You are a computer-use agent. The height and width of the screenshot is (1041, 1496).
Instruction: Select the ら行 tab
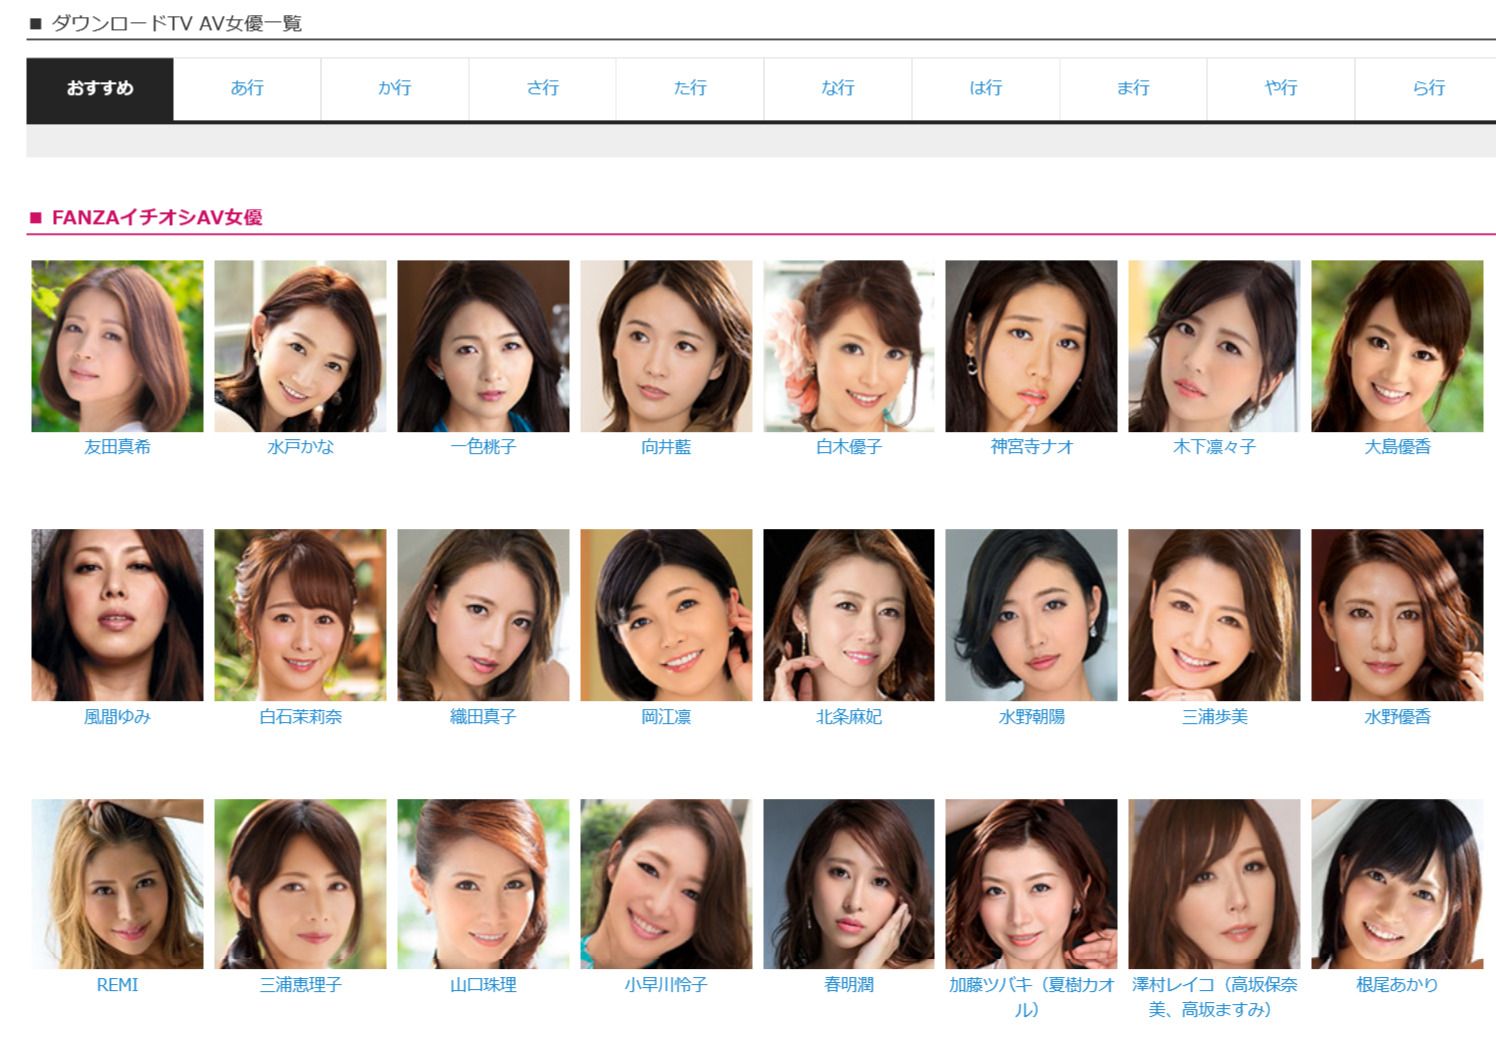pos(1428,88)
